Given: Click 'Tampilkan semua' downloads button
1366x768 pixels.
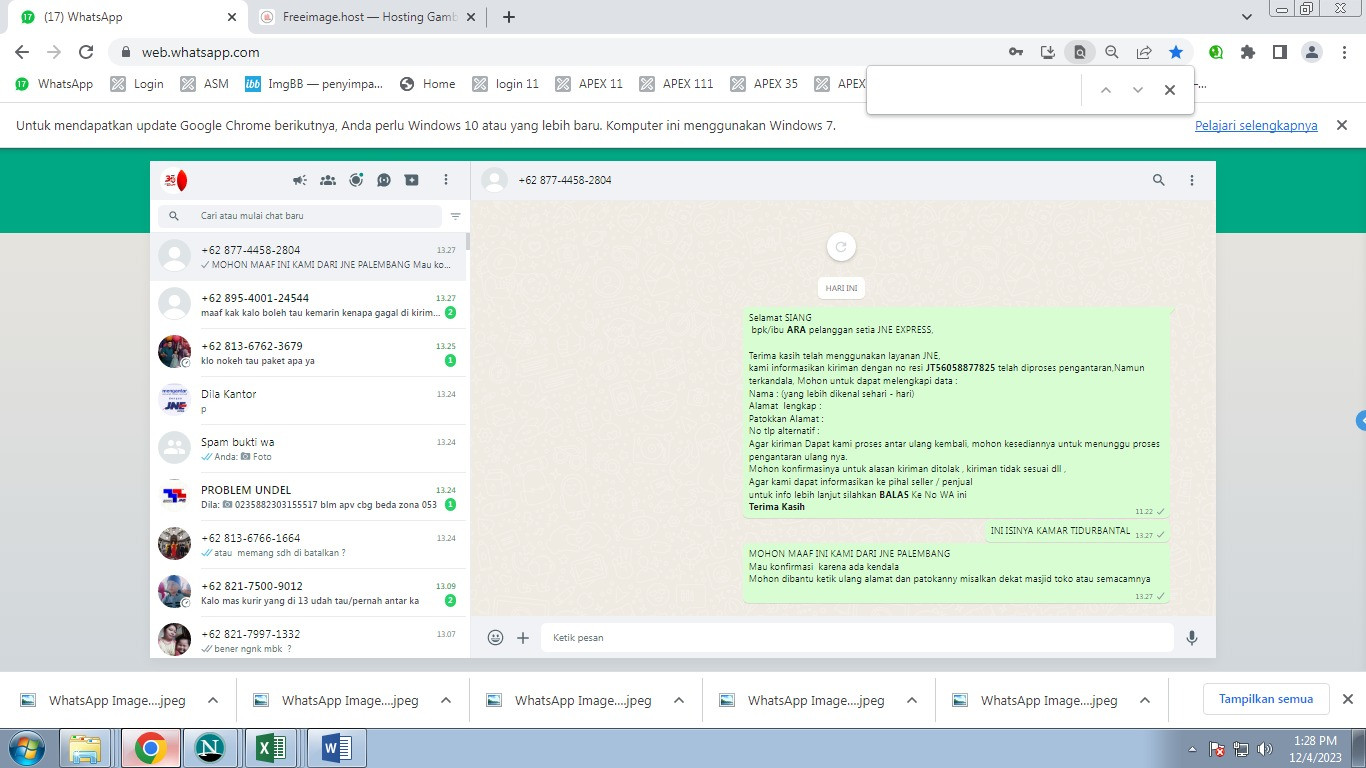Looking at the screenshot, I should point(1266,699).
